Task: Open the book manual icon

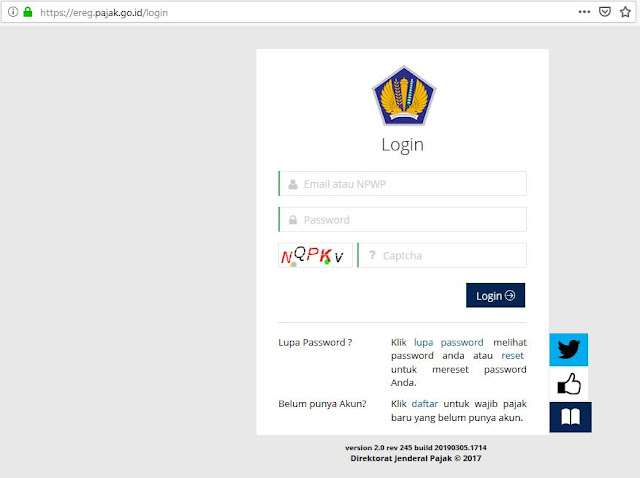Action: coord(570,417)
